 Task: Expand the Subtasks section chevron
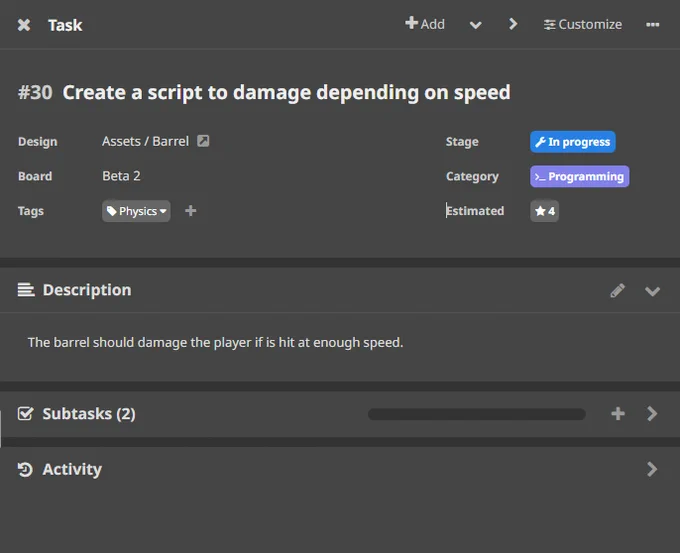click(652, 413)
